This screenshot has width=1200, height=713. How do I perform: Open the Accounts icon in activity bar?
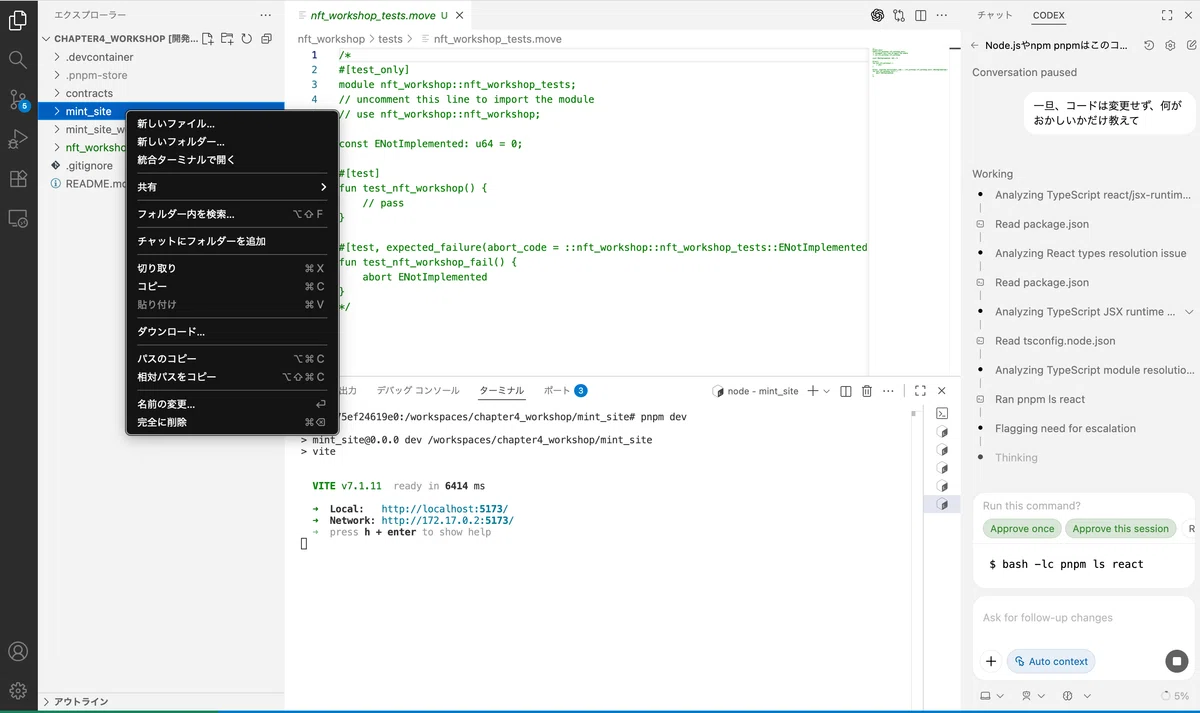[x=18, y=652]
